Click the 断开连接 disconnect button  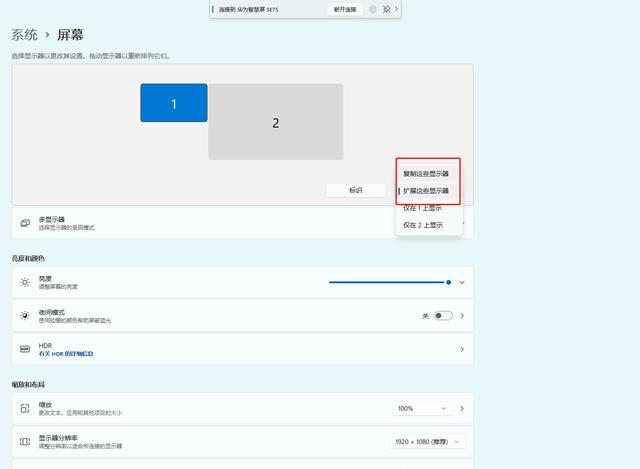(345, 9)
